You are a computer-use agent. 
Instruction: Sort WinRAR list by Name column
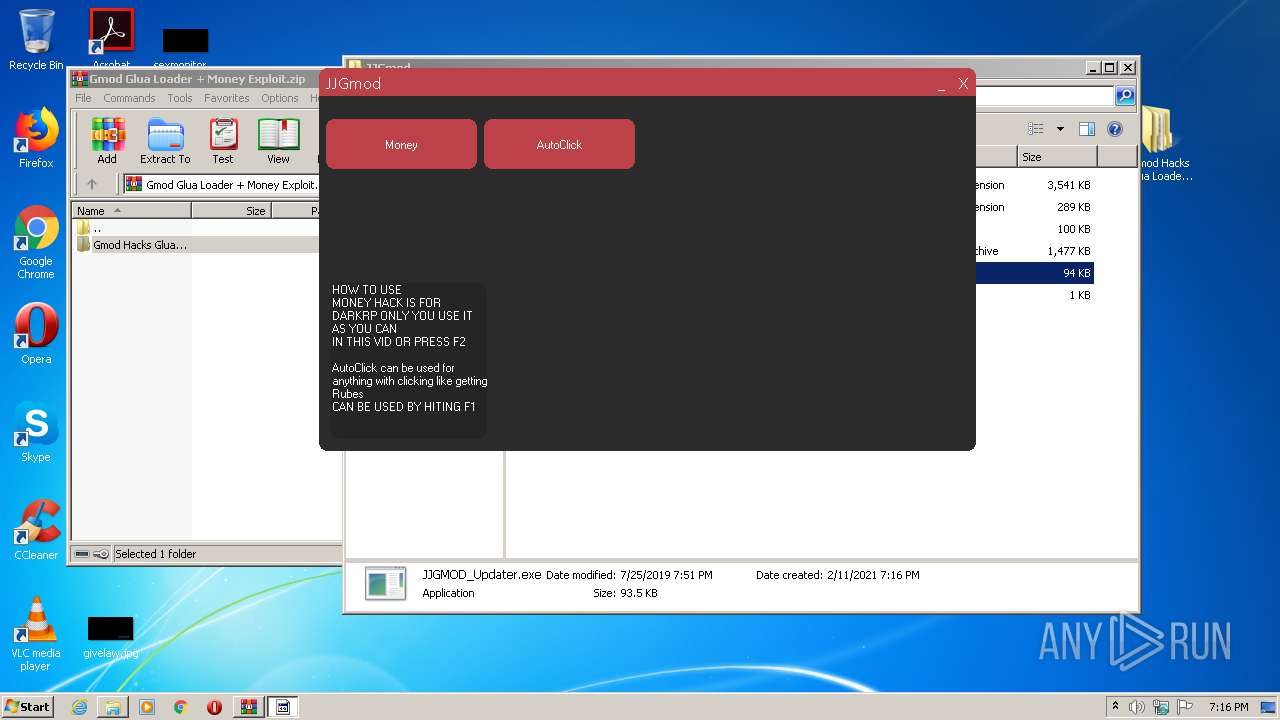131,211
